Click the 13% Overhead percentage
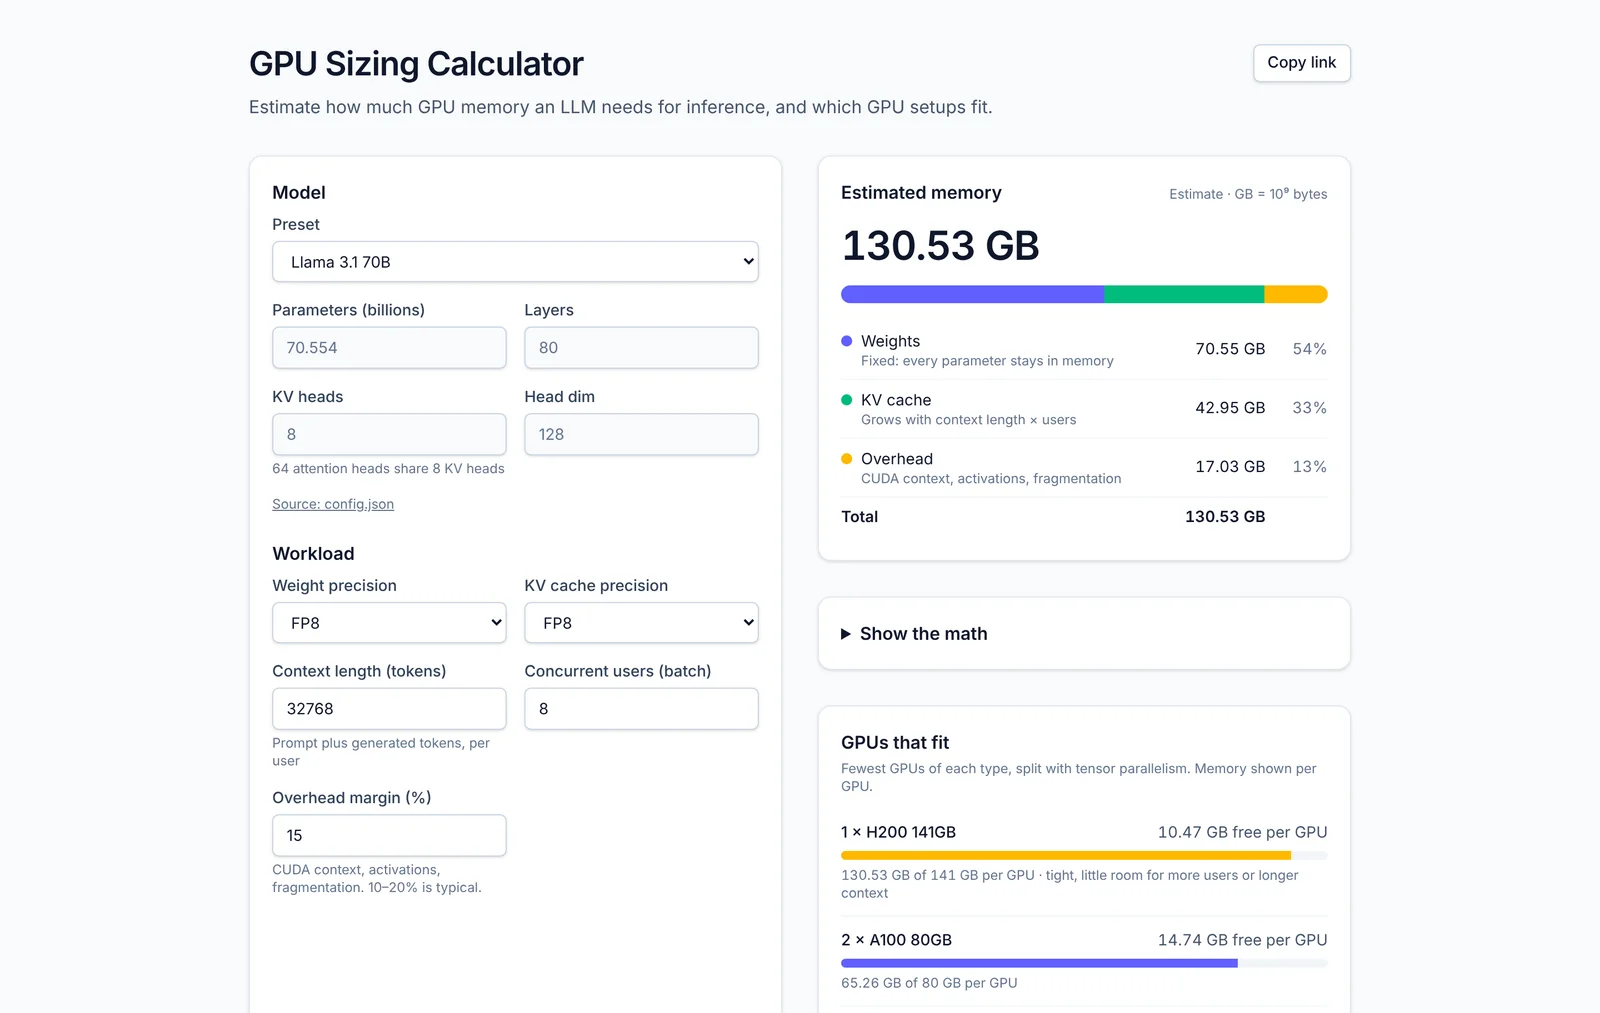 (1310, 467)
